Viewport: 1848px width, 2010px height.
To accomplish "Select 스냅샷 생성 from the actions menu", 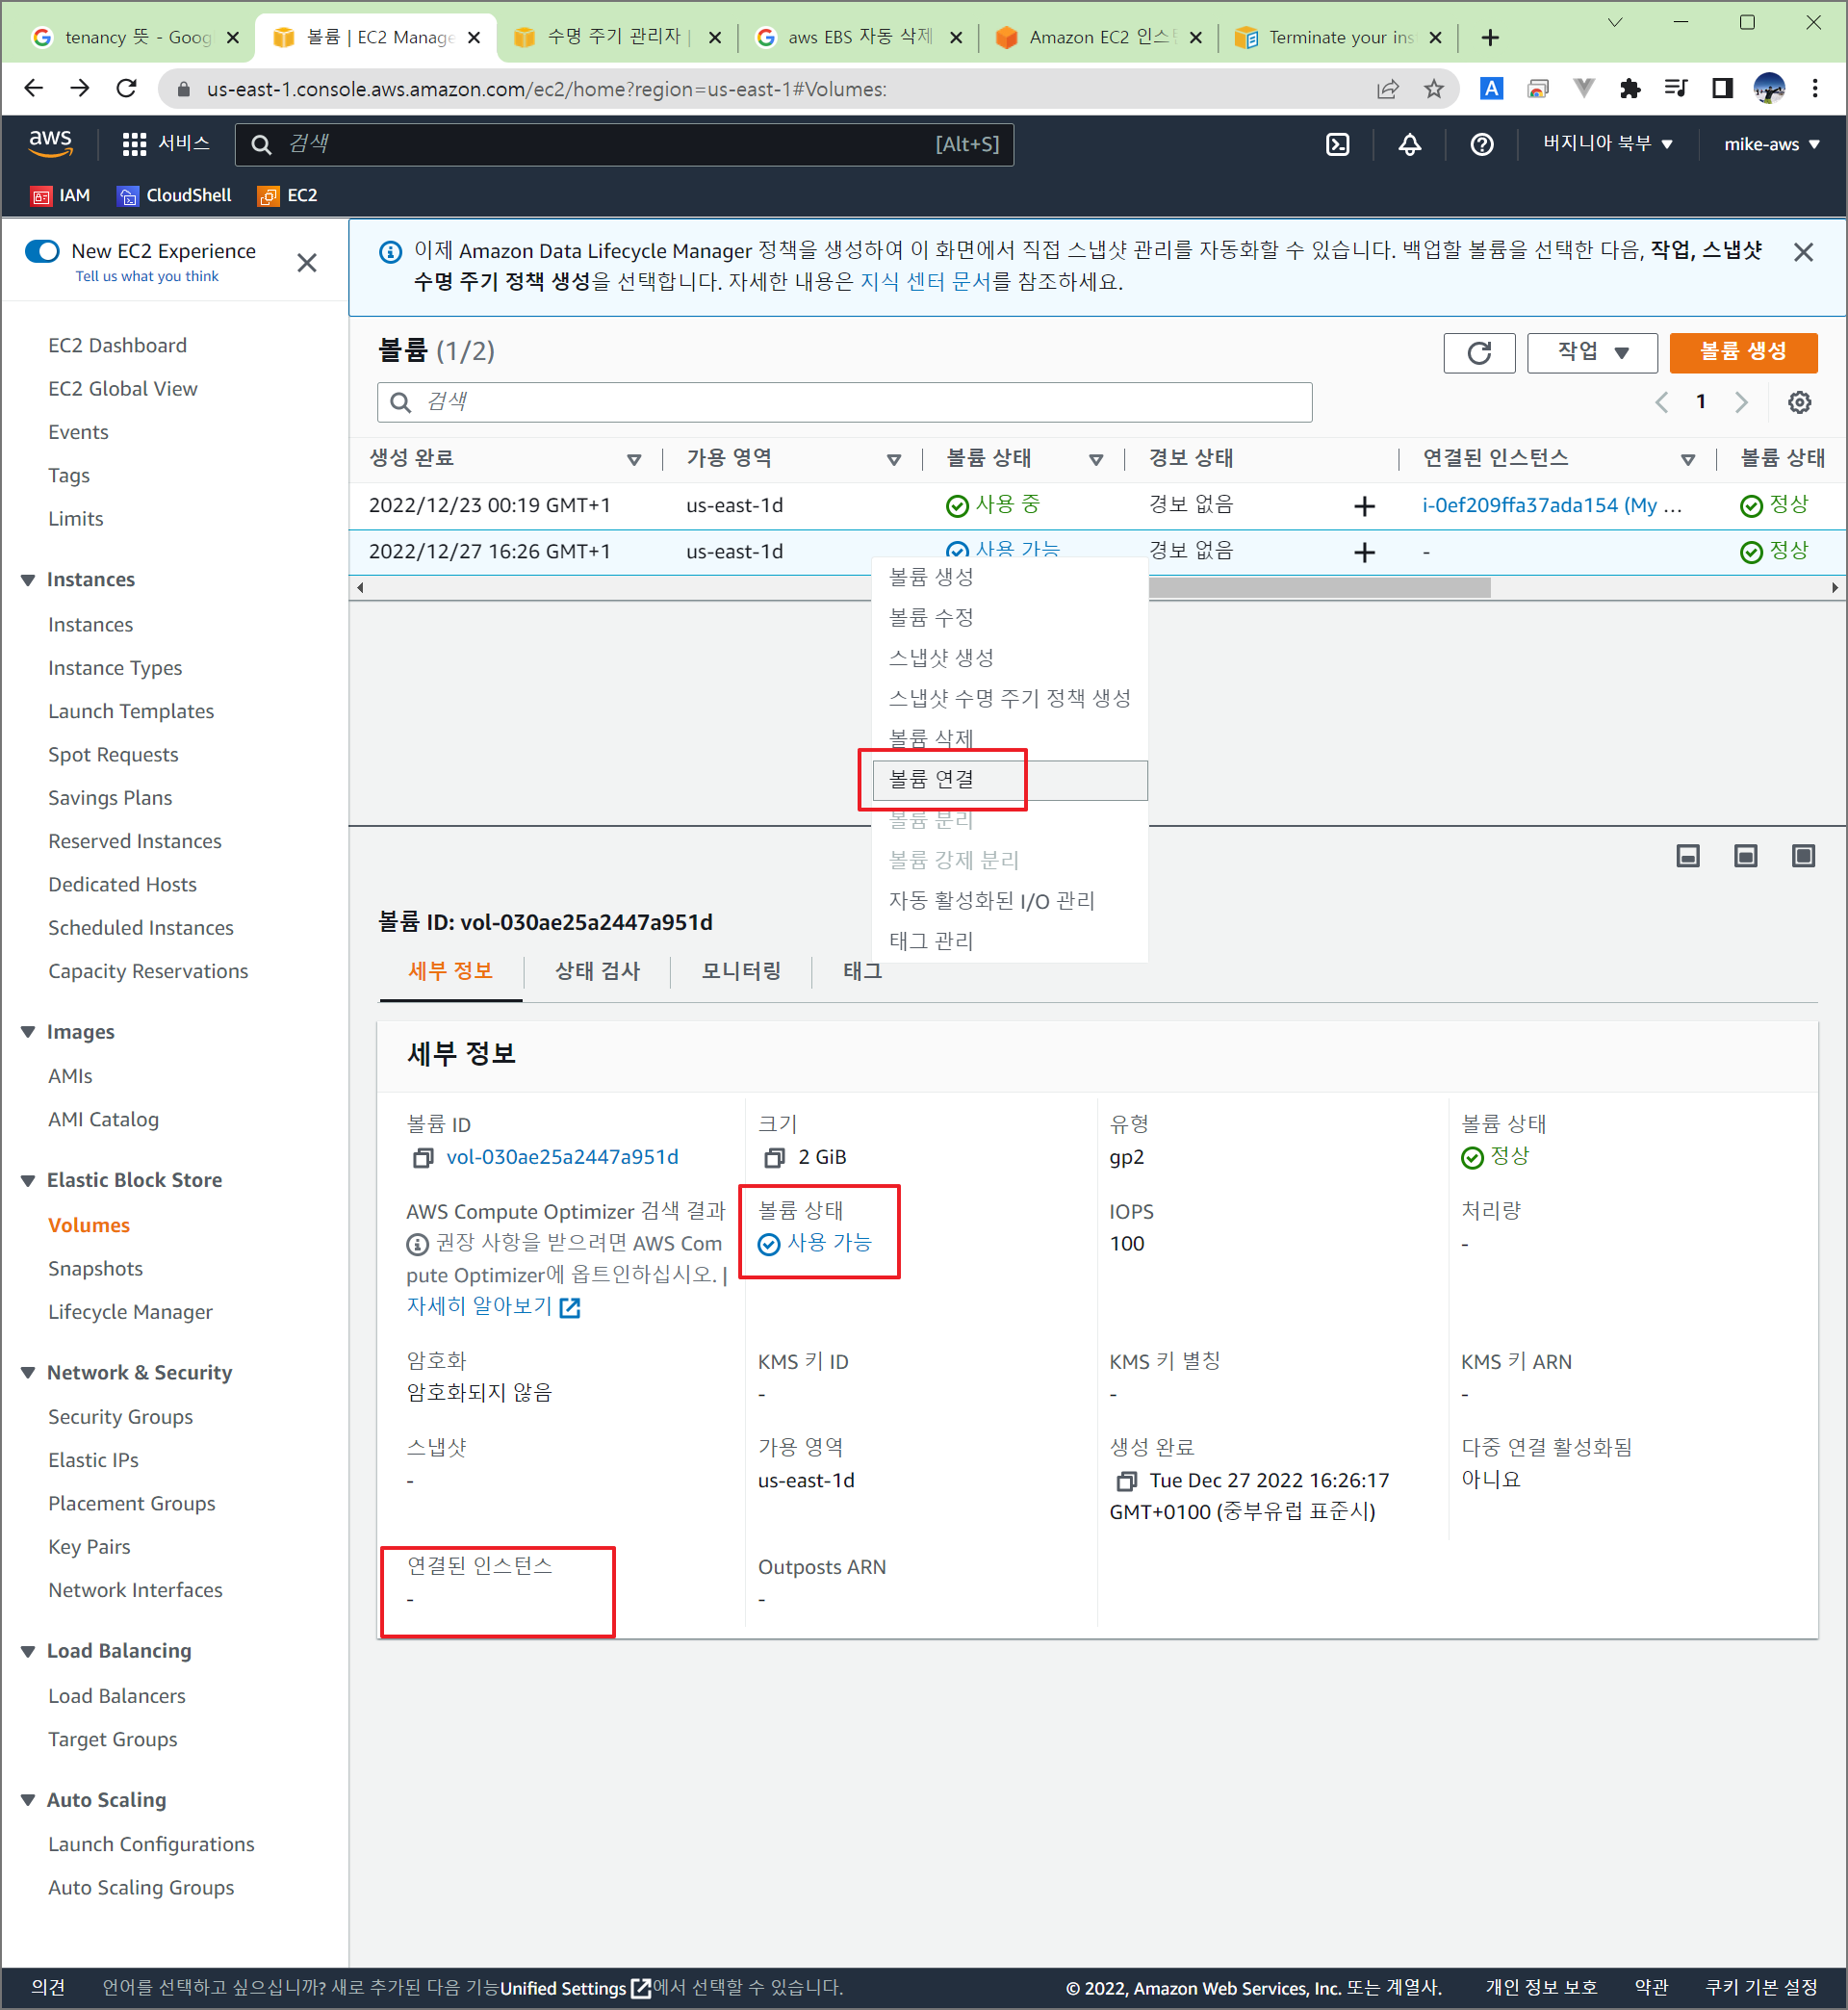I will coord(1010,658).
